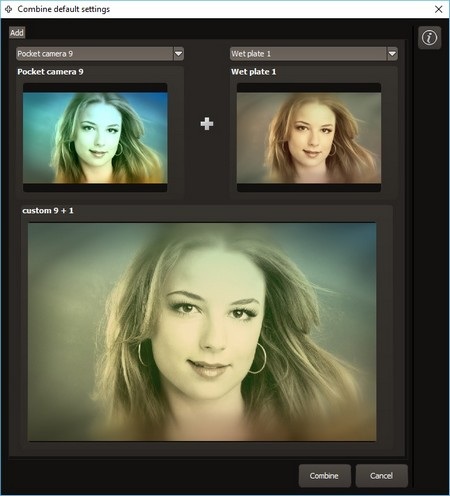Select the Pocket camera 9 preview thumbnail
Image resolution: width=450 pixels, height=496 pixels.
tap(95, 138)
